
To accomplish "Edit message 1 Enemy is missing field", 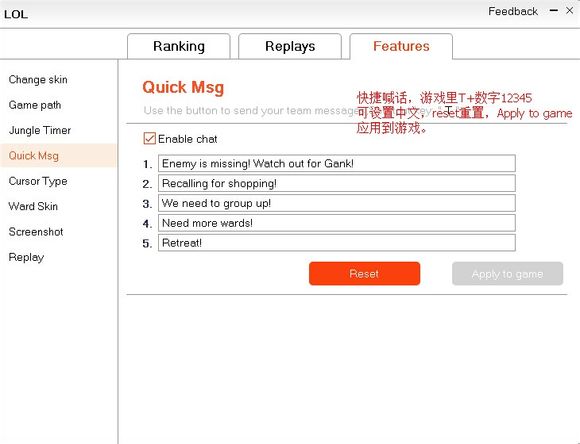I will click(x=337, y=164).
